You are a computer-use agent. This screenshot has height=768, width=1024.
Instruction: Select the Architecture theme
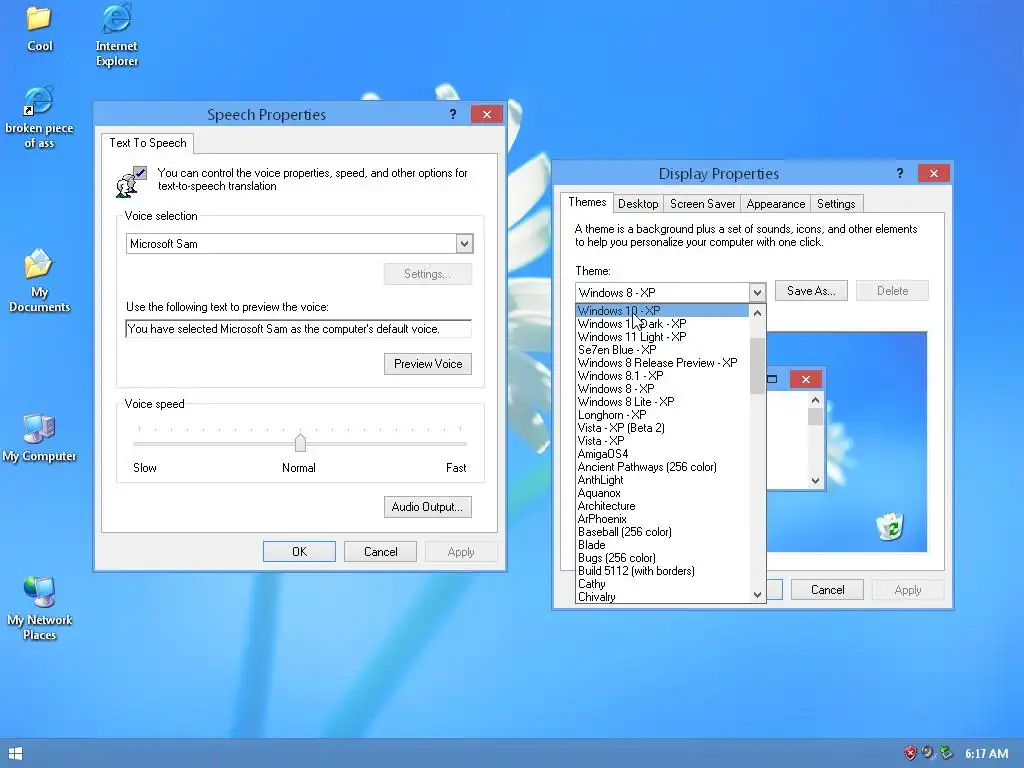point(662,506)
